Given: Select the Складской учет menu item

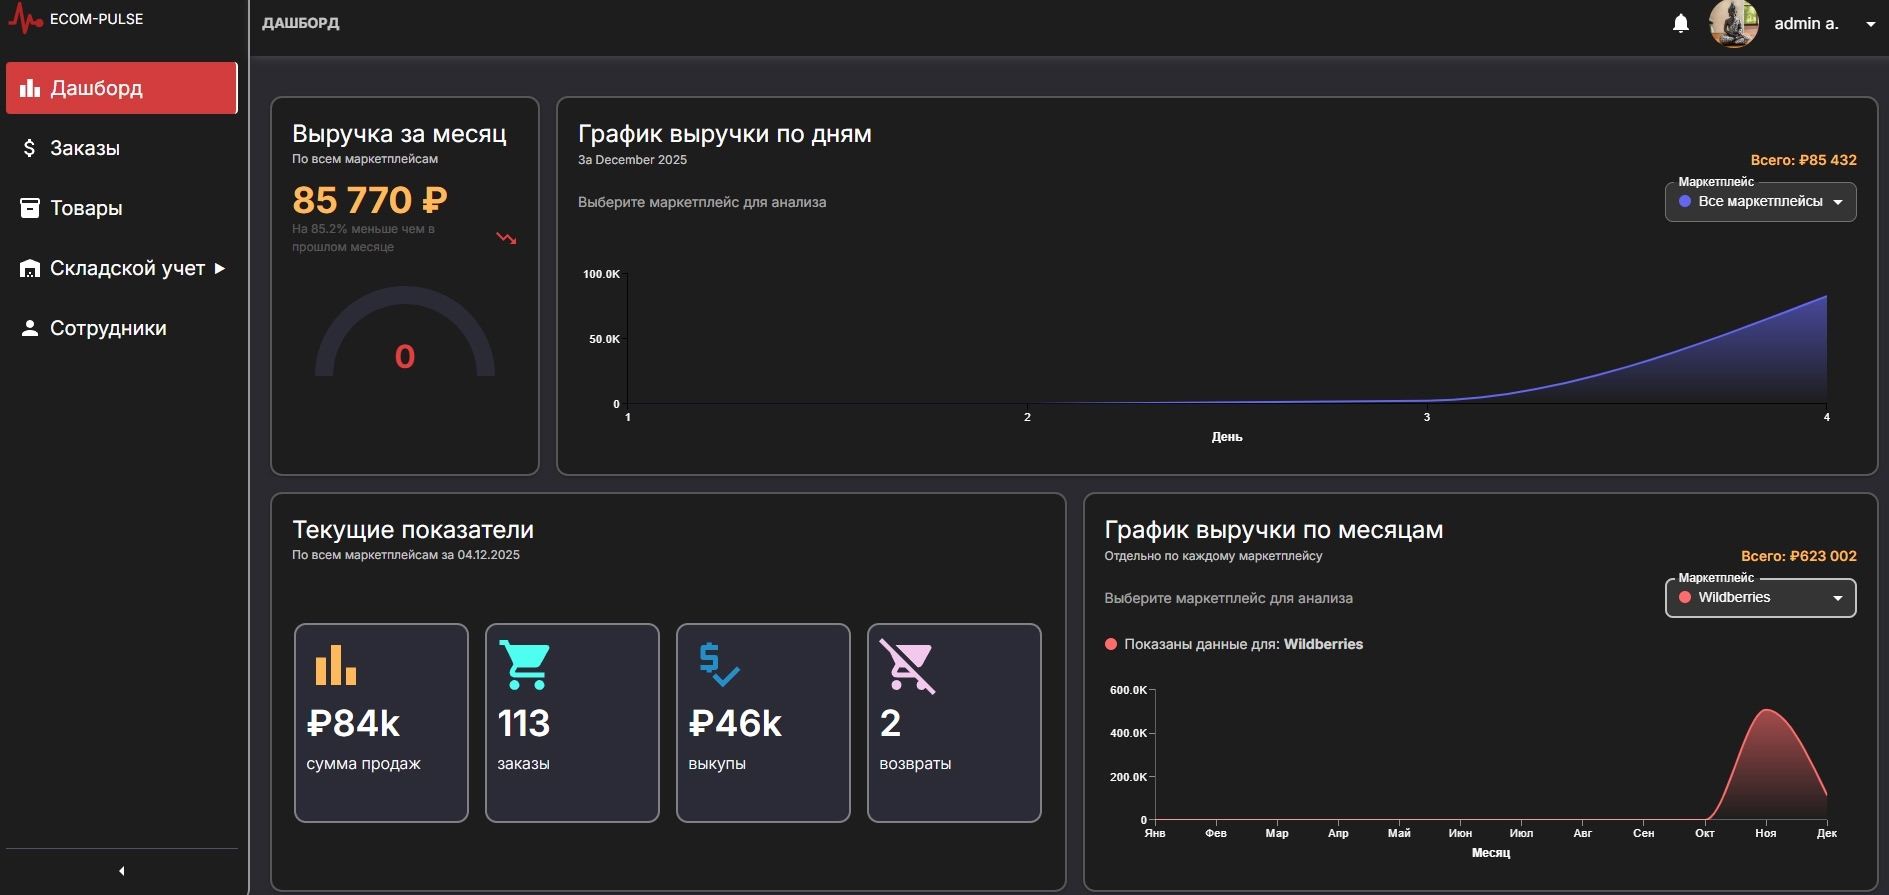Looking at the screenshot, I should pyautogui.click(x=122, y=268).
